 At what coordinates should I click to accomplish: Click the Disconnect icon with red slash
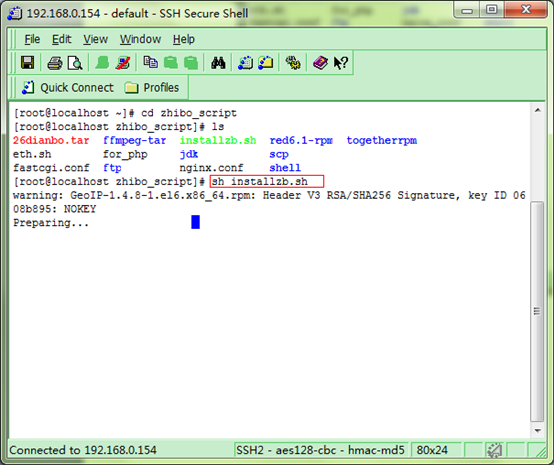point(123,63)
